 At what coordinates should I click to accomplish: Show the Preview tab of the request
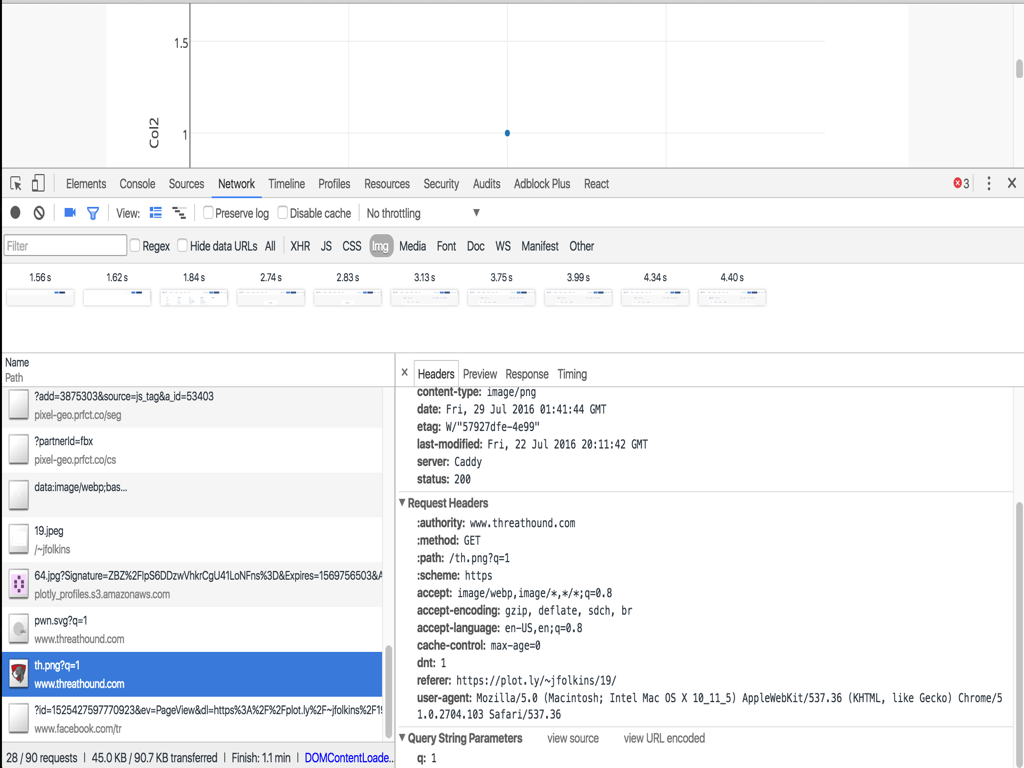[480, 374]
